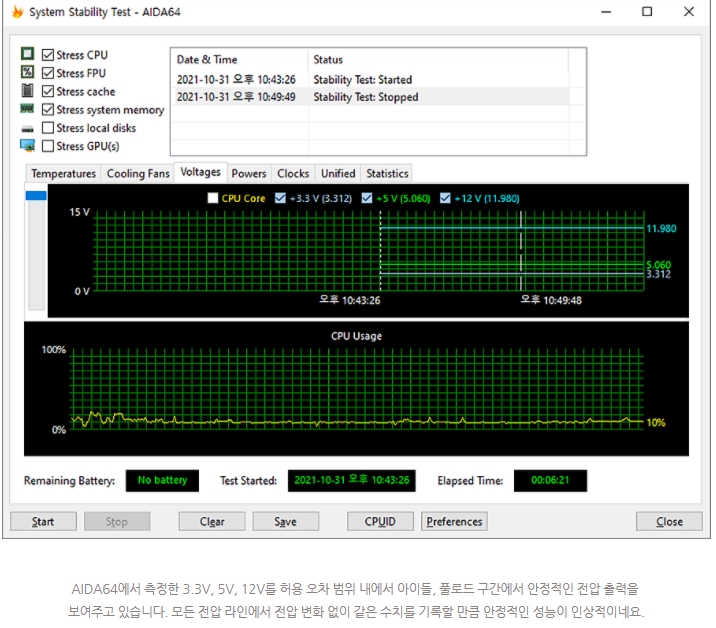Select the Stability Test: Started log row

(x=370, y=79)
